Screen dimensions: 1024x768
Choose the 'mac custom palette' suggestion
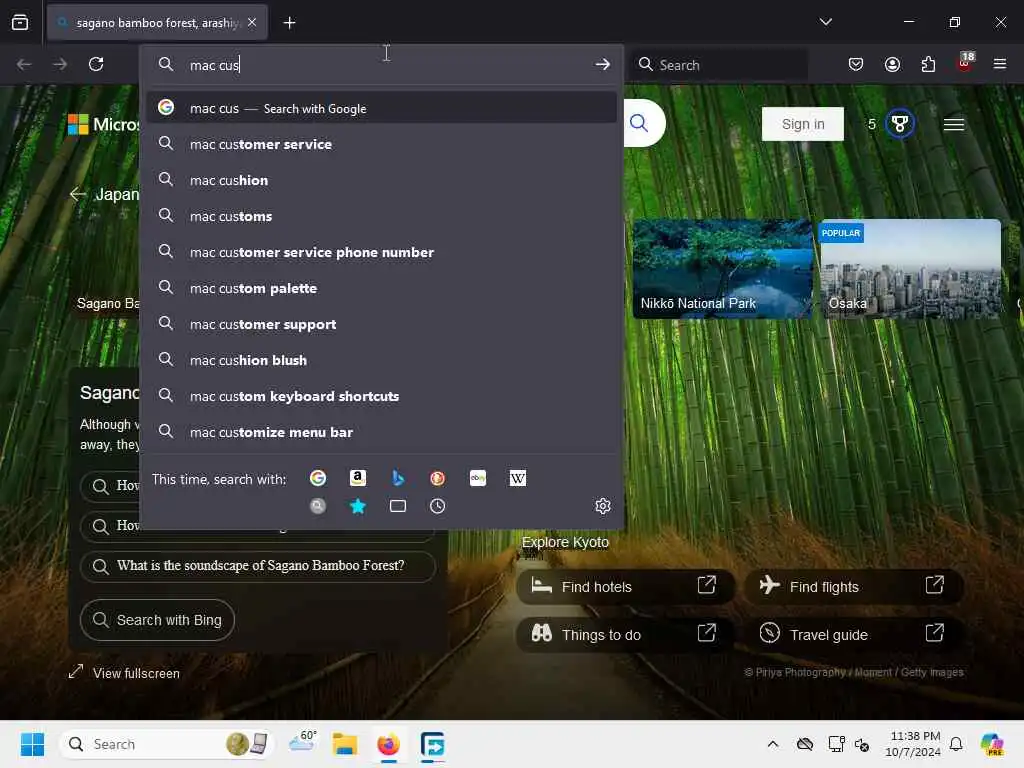pyautogui.click(x=381, y=288)
